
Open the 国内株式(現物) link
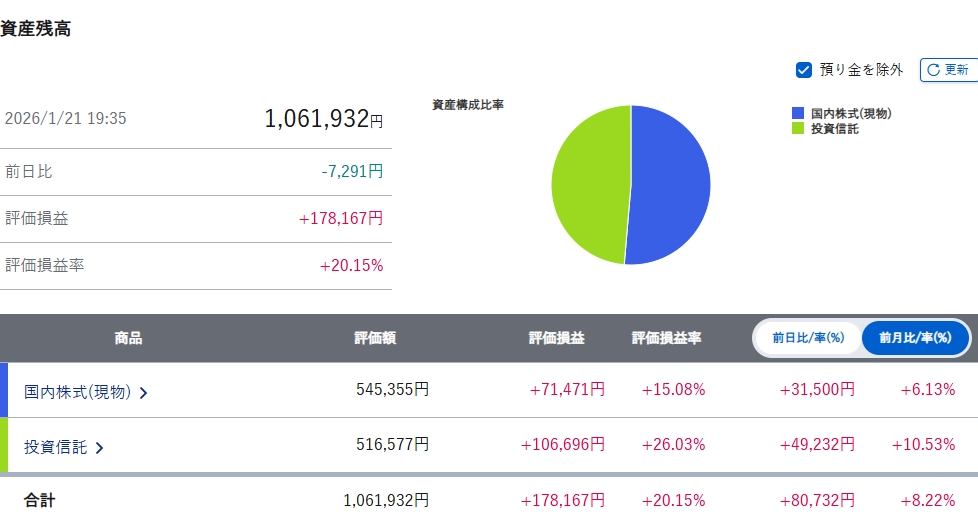(78, 392)
